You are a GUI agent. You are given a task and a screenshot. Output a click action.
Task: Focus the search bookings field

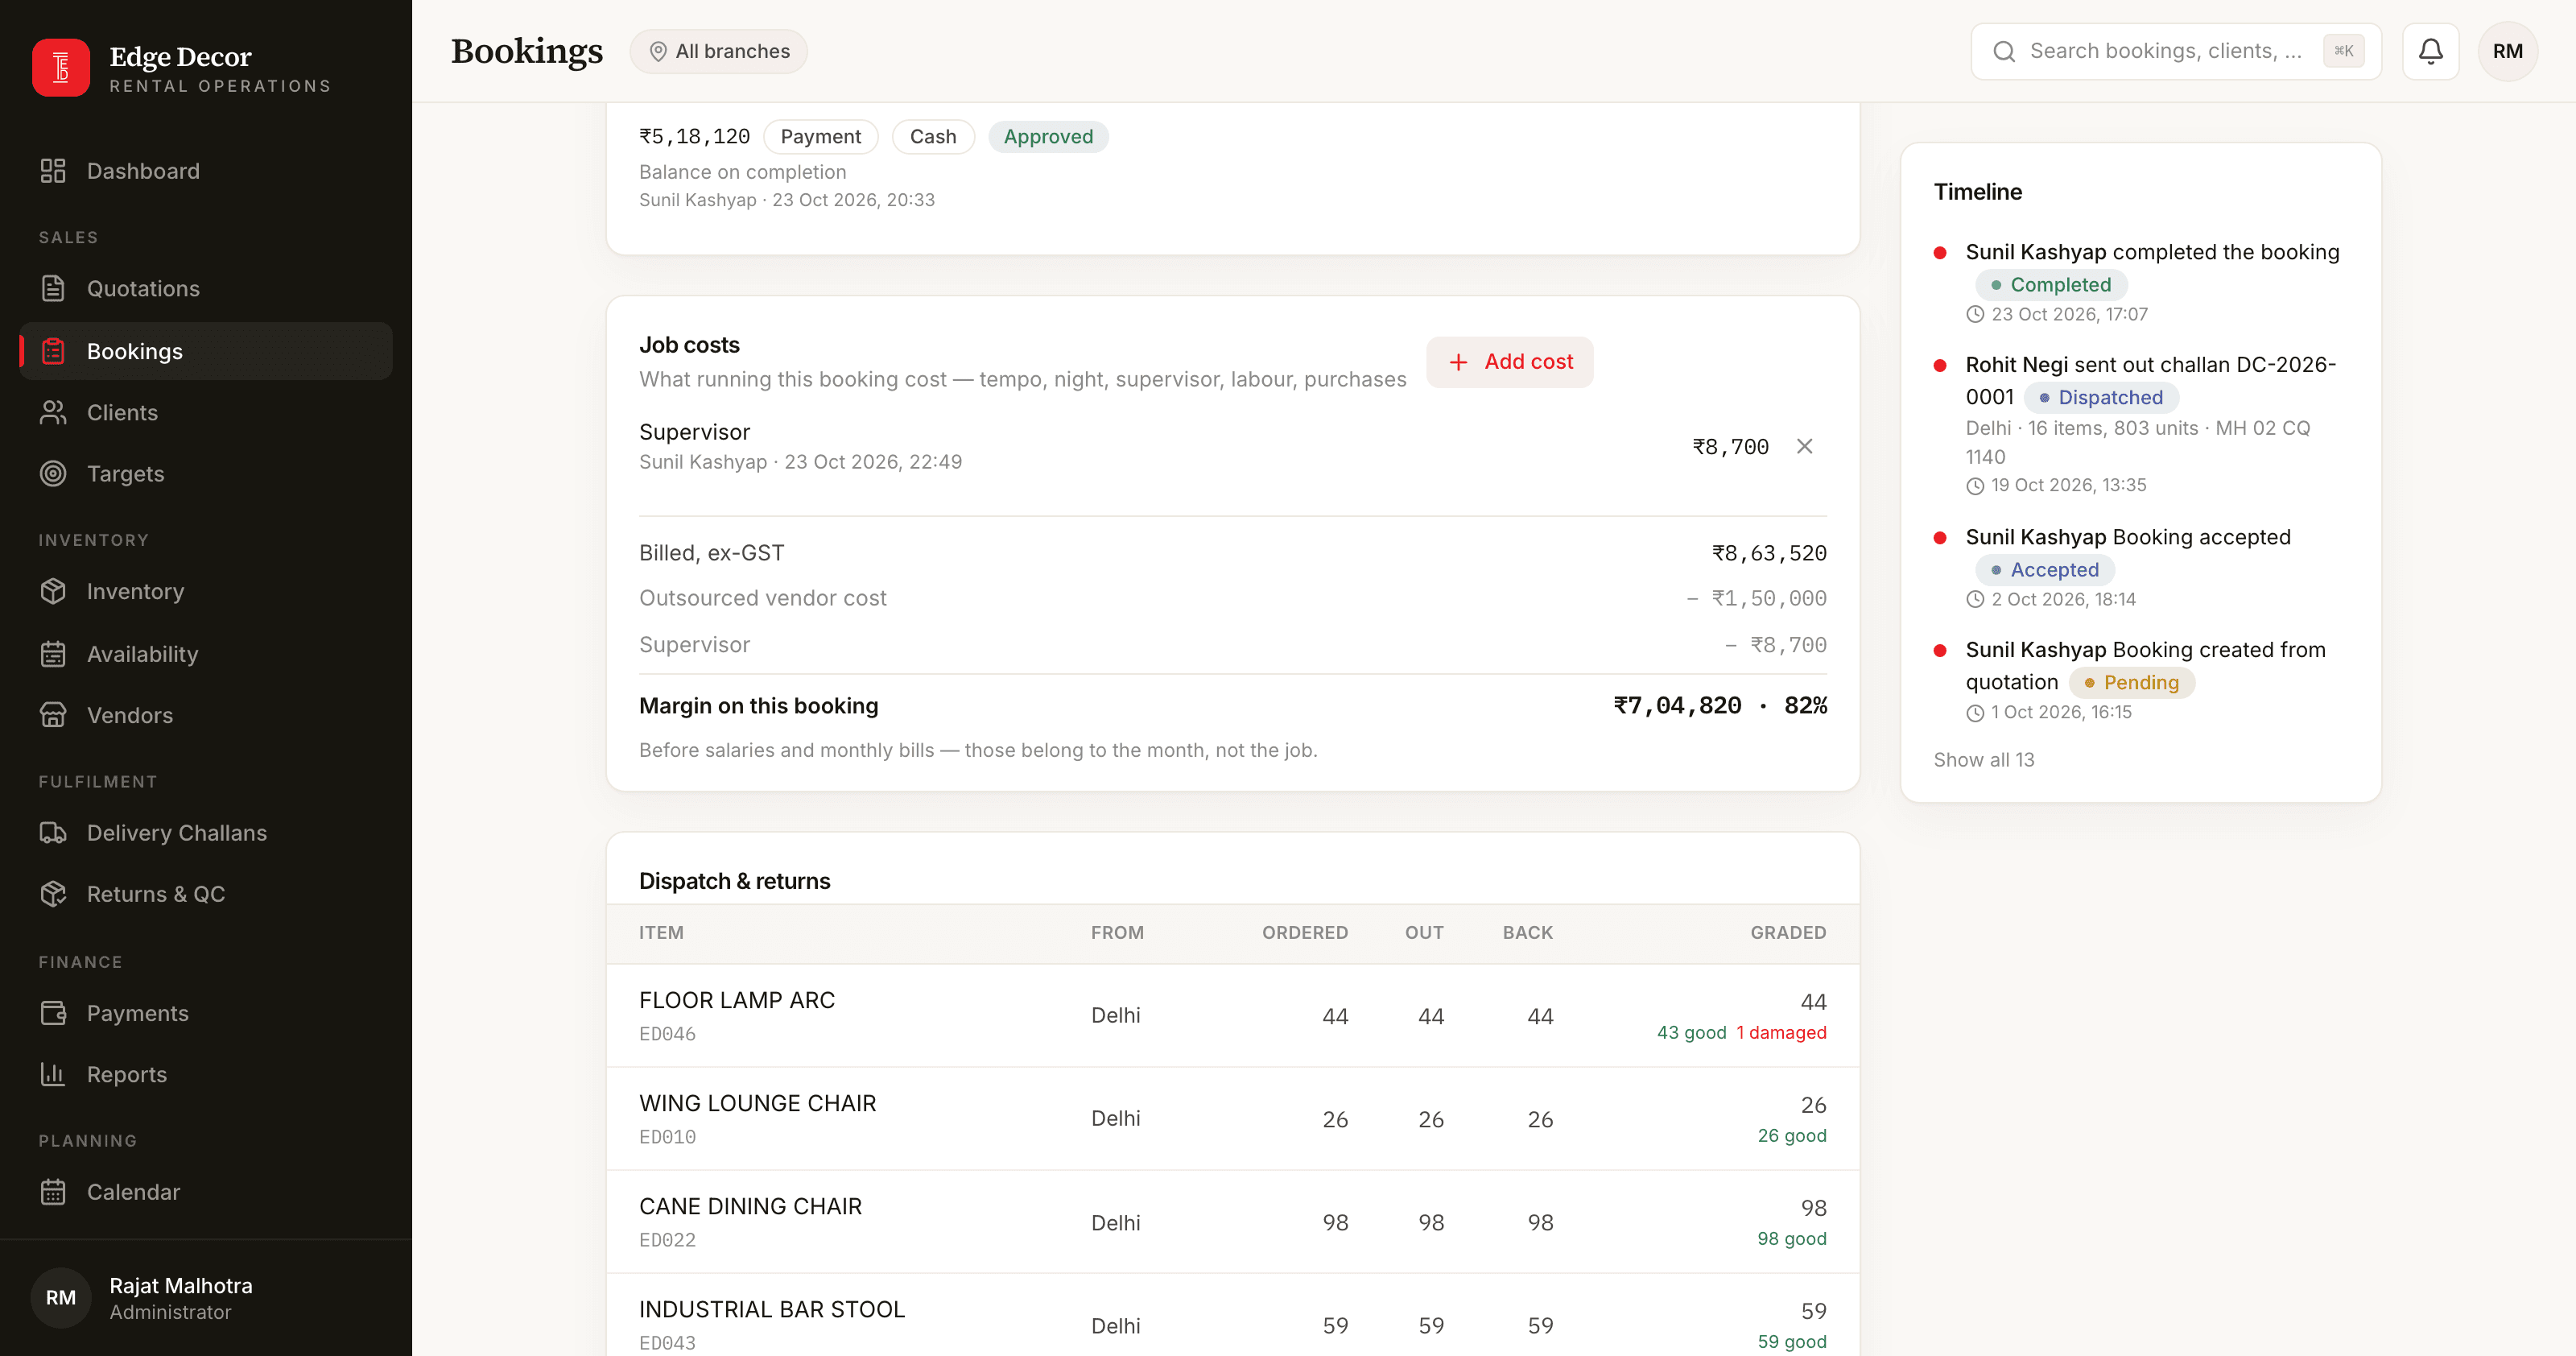point(2176,51)
